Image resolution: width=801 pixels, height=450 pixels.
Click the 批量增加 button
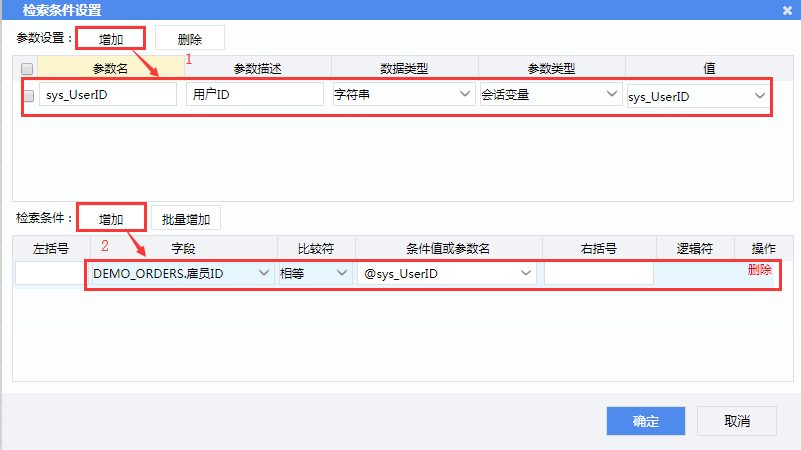click(188, 219)
